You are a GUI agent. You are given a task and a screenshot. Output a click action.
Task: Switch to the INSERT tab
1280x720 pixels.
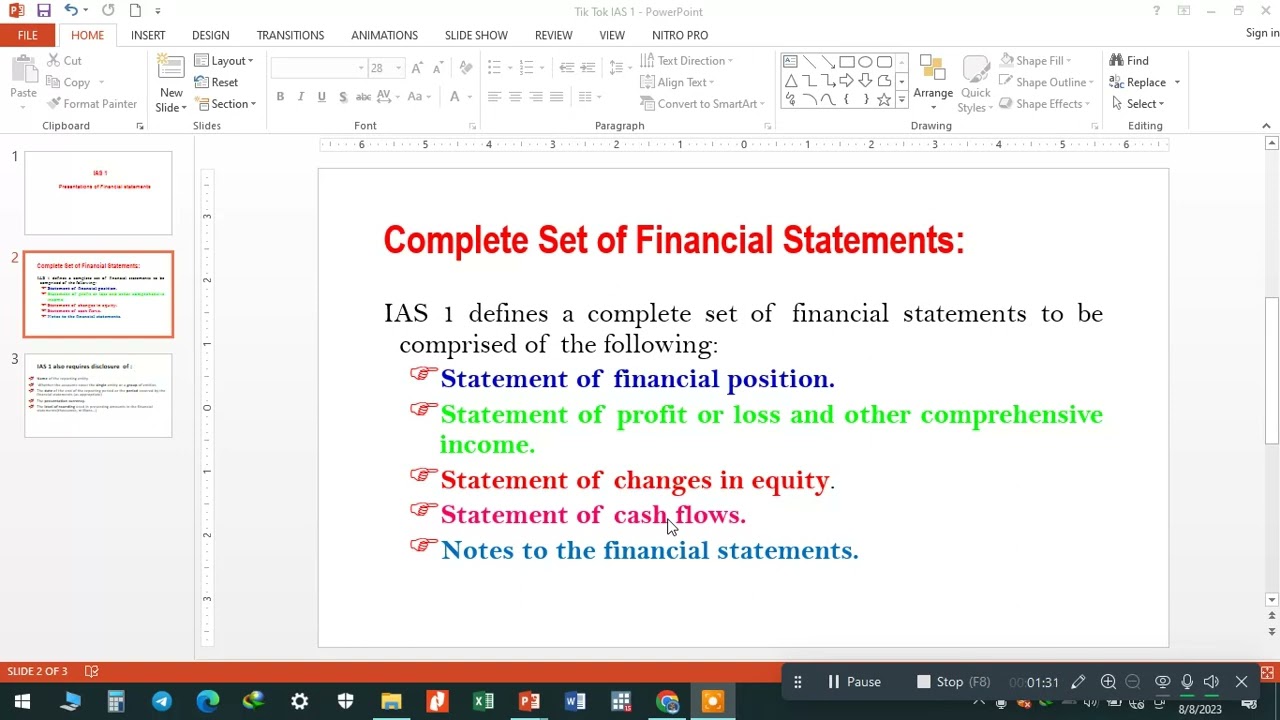[x=148, y=35]
